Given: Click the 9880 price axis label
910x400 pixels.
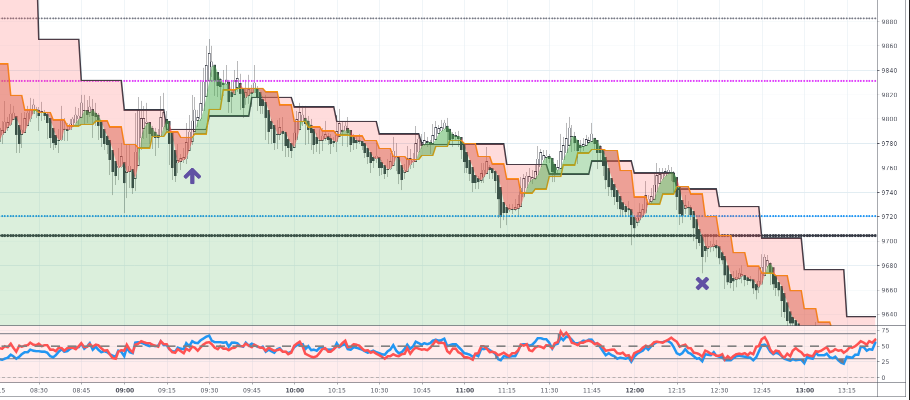Looking at the screenshot, I should pos(889,21).
